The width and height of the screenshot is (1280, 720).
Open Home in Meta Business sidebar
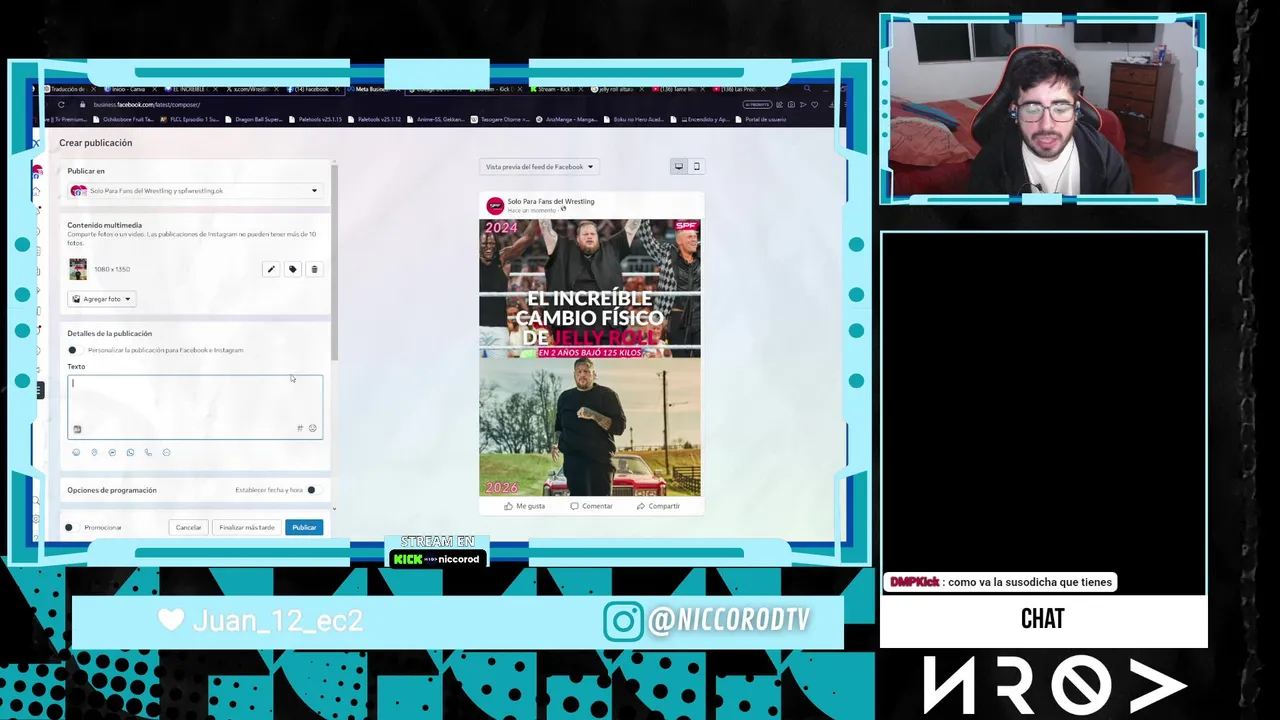click(x=37, y=191)
